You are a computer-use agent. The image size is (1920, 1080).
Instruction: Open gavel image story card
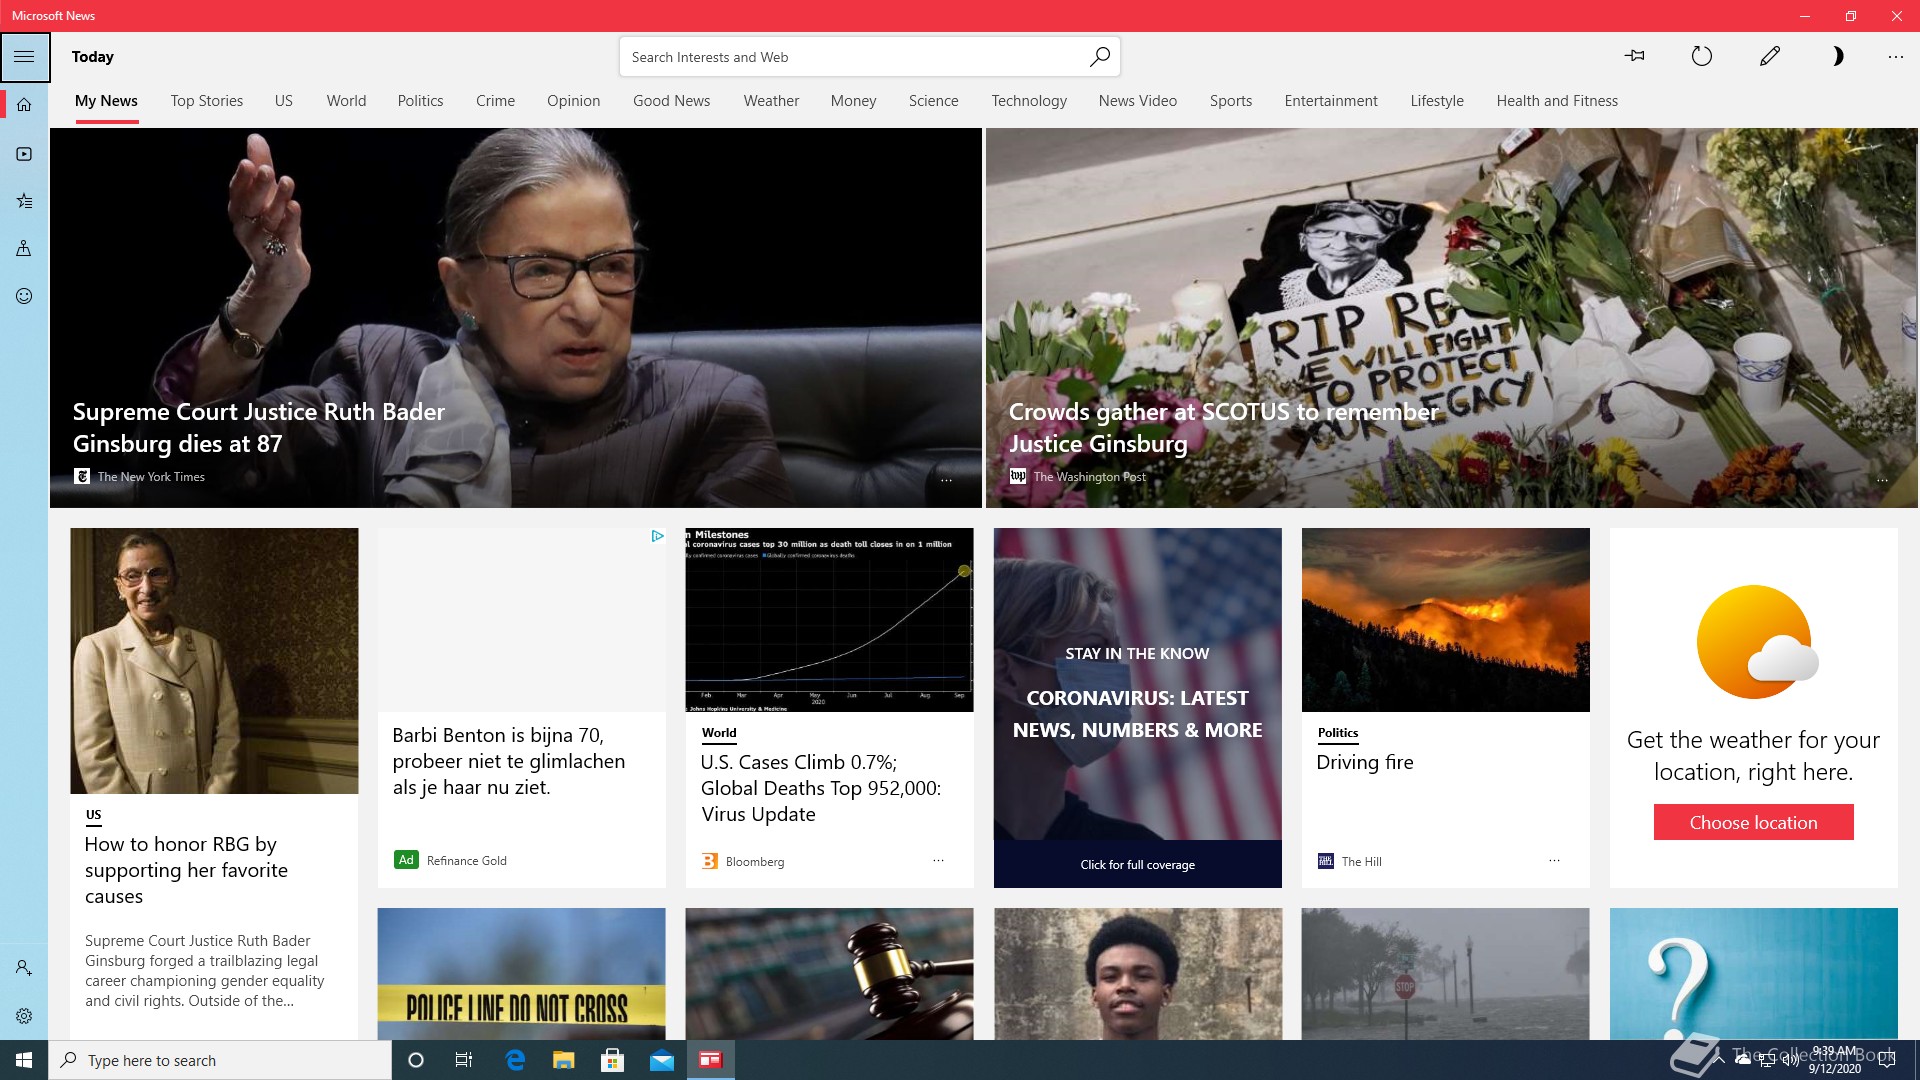point(829,974)
